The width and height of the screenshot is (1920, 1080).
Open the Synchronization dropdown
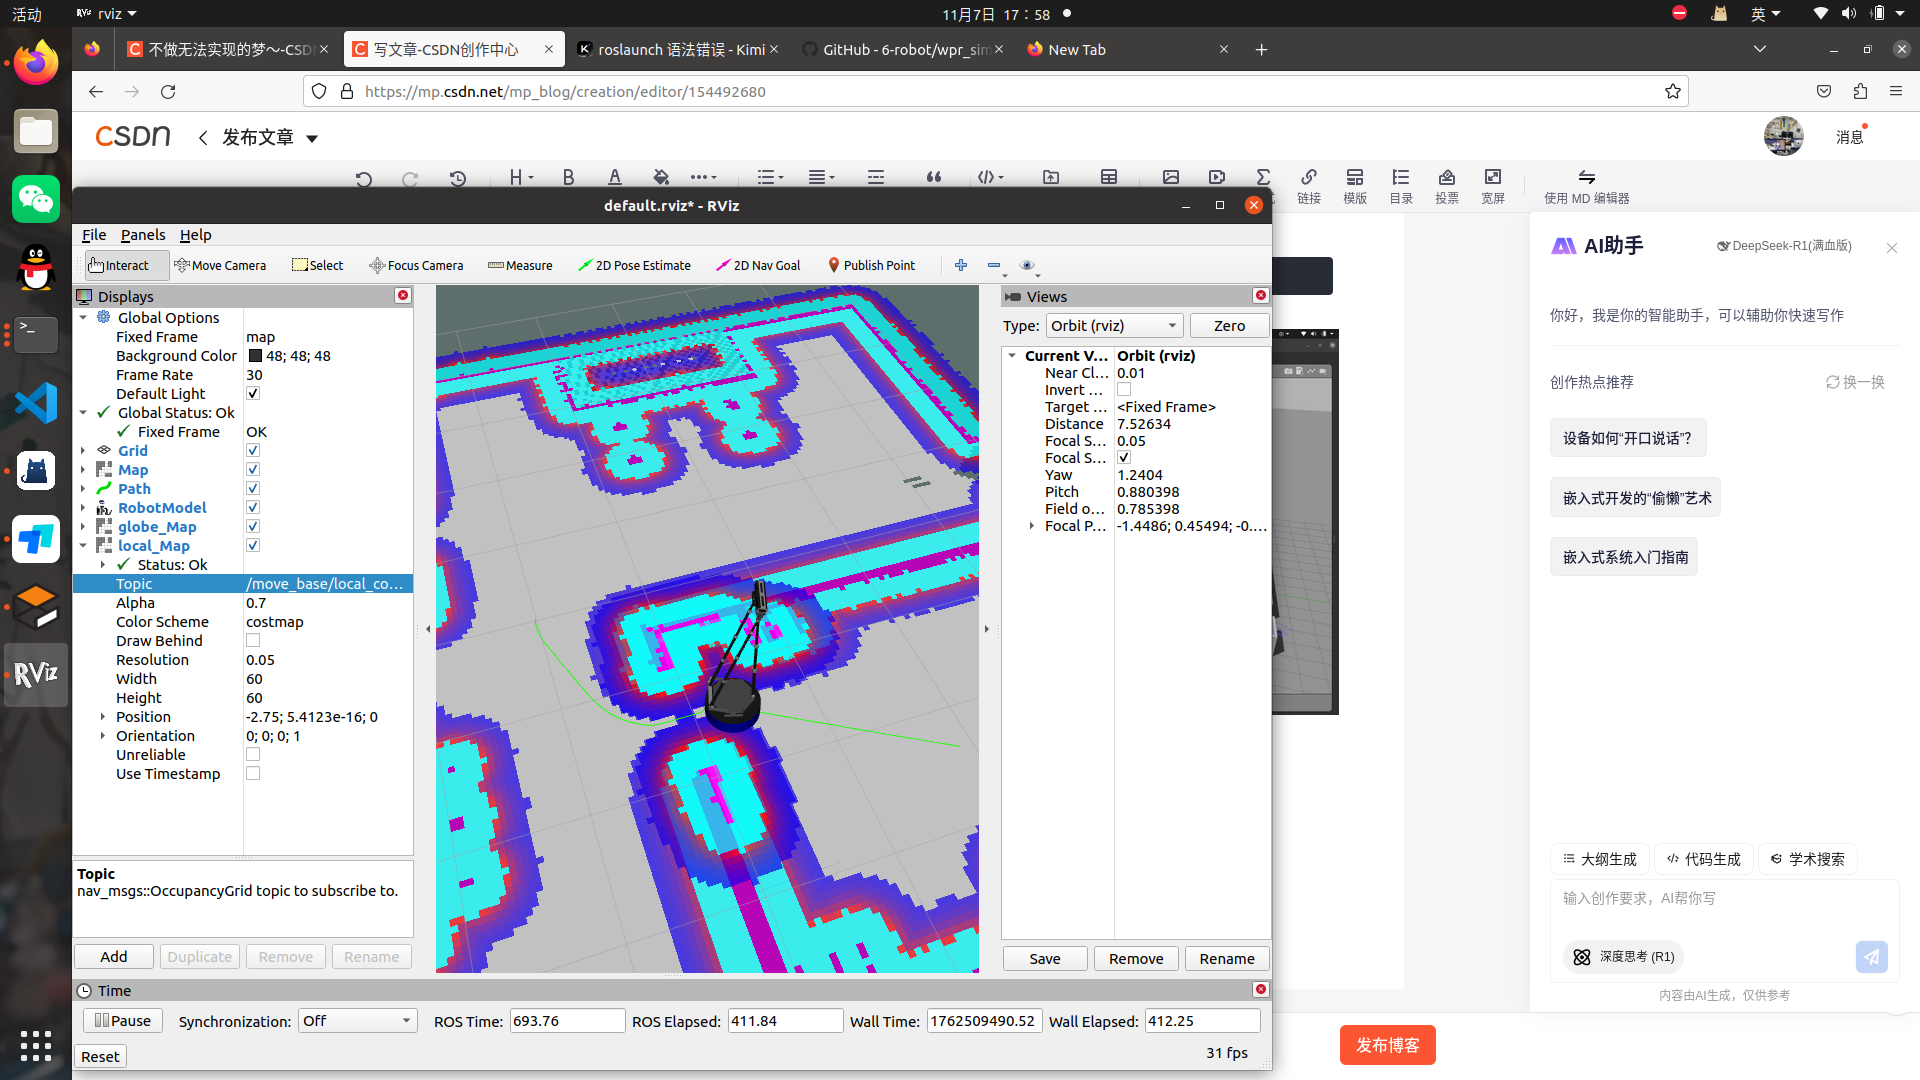click(357, 1021)
